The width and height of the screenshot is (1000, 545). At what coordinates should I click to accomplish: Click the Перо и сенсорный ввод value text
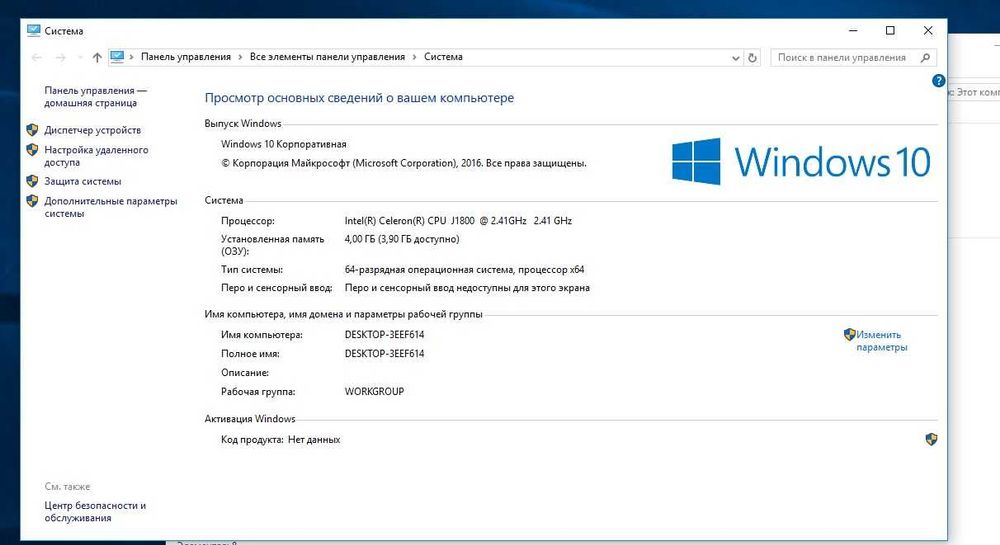pyautogui.click(x=467, y=288)
